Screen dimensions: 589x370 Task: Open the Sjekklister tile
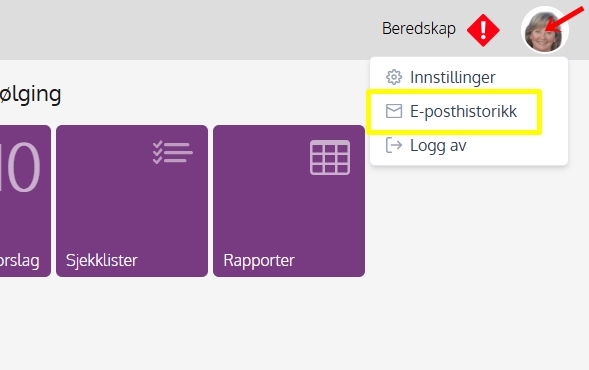[132, 201]
